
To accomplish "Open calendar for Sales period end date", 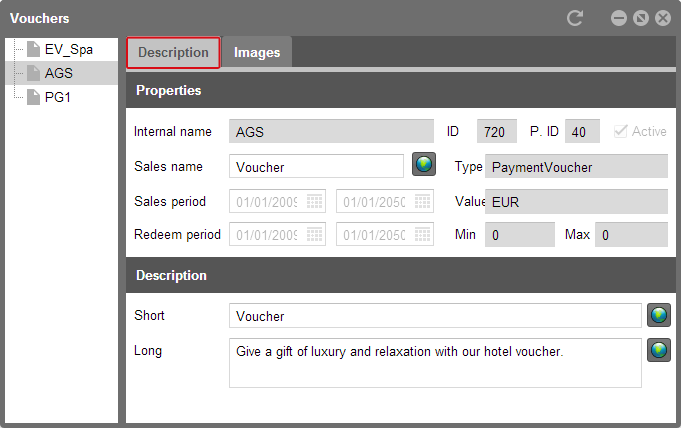I will [422, 202].
